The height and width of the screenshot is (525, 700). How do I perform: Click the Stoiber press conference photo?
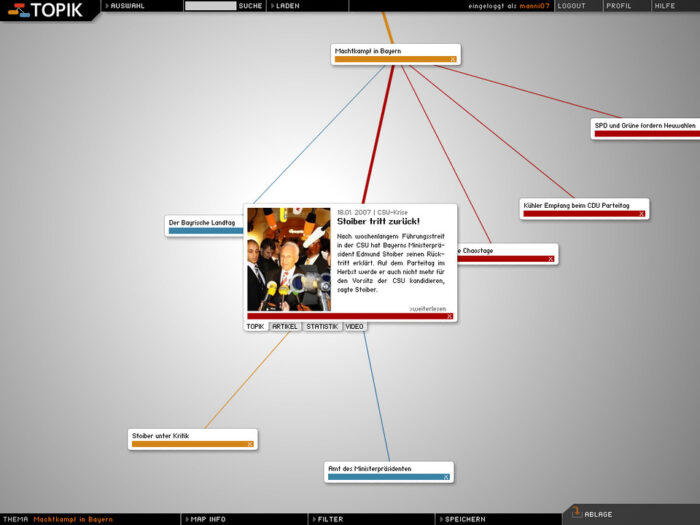click(289, 259)
